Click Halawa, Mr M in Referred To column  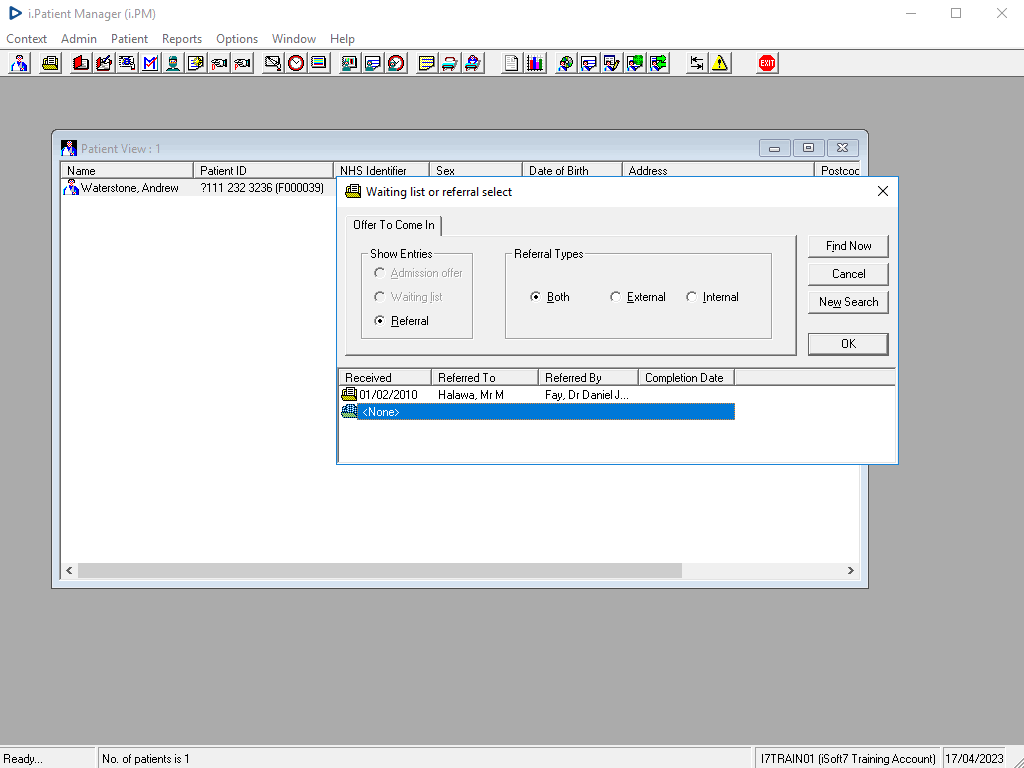tap(471, 395)
